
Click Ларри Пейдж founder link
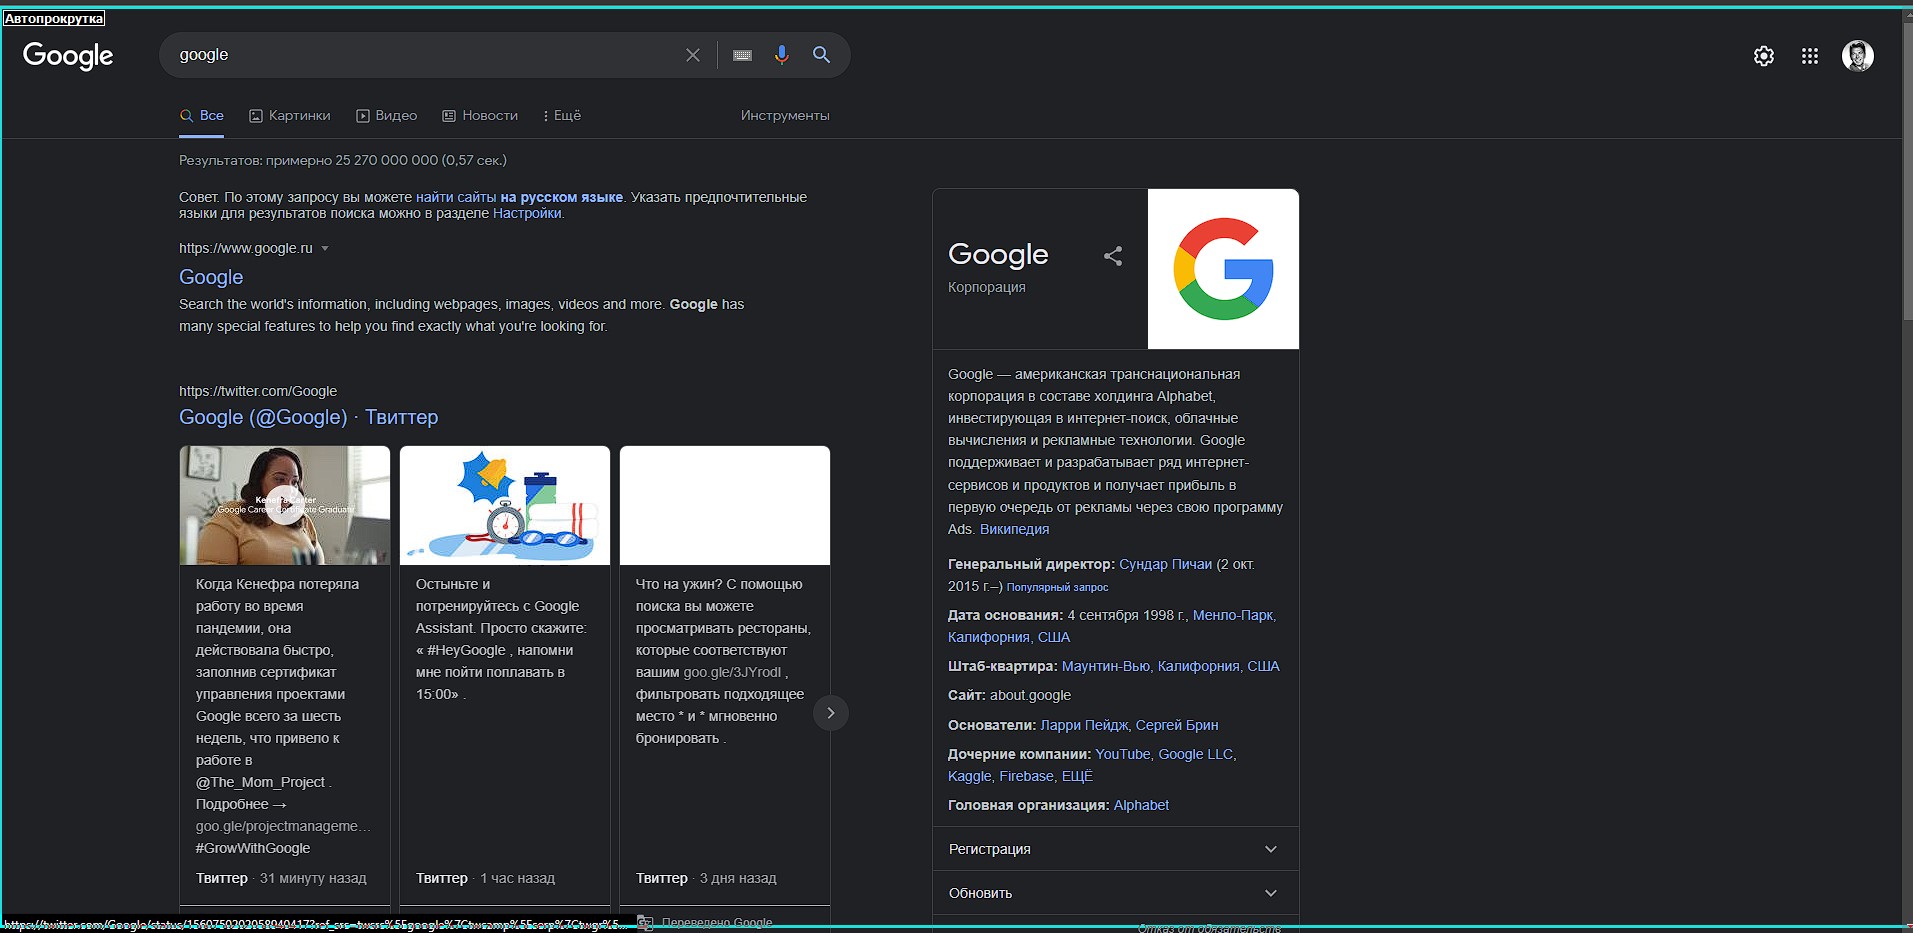[1084, 725]
